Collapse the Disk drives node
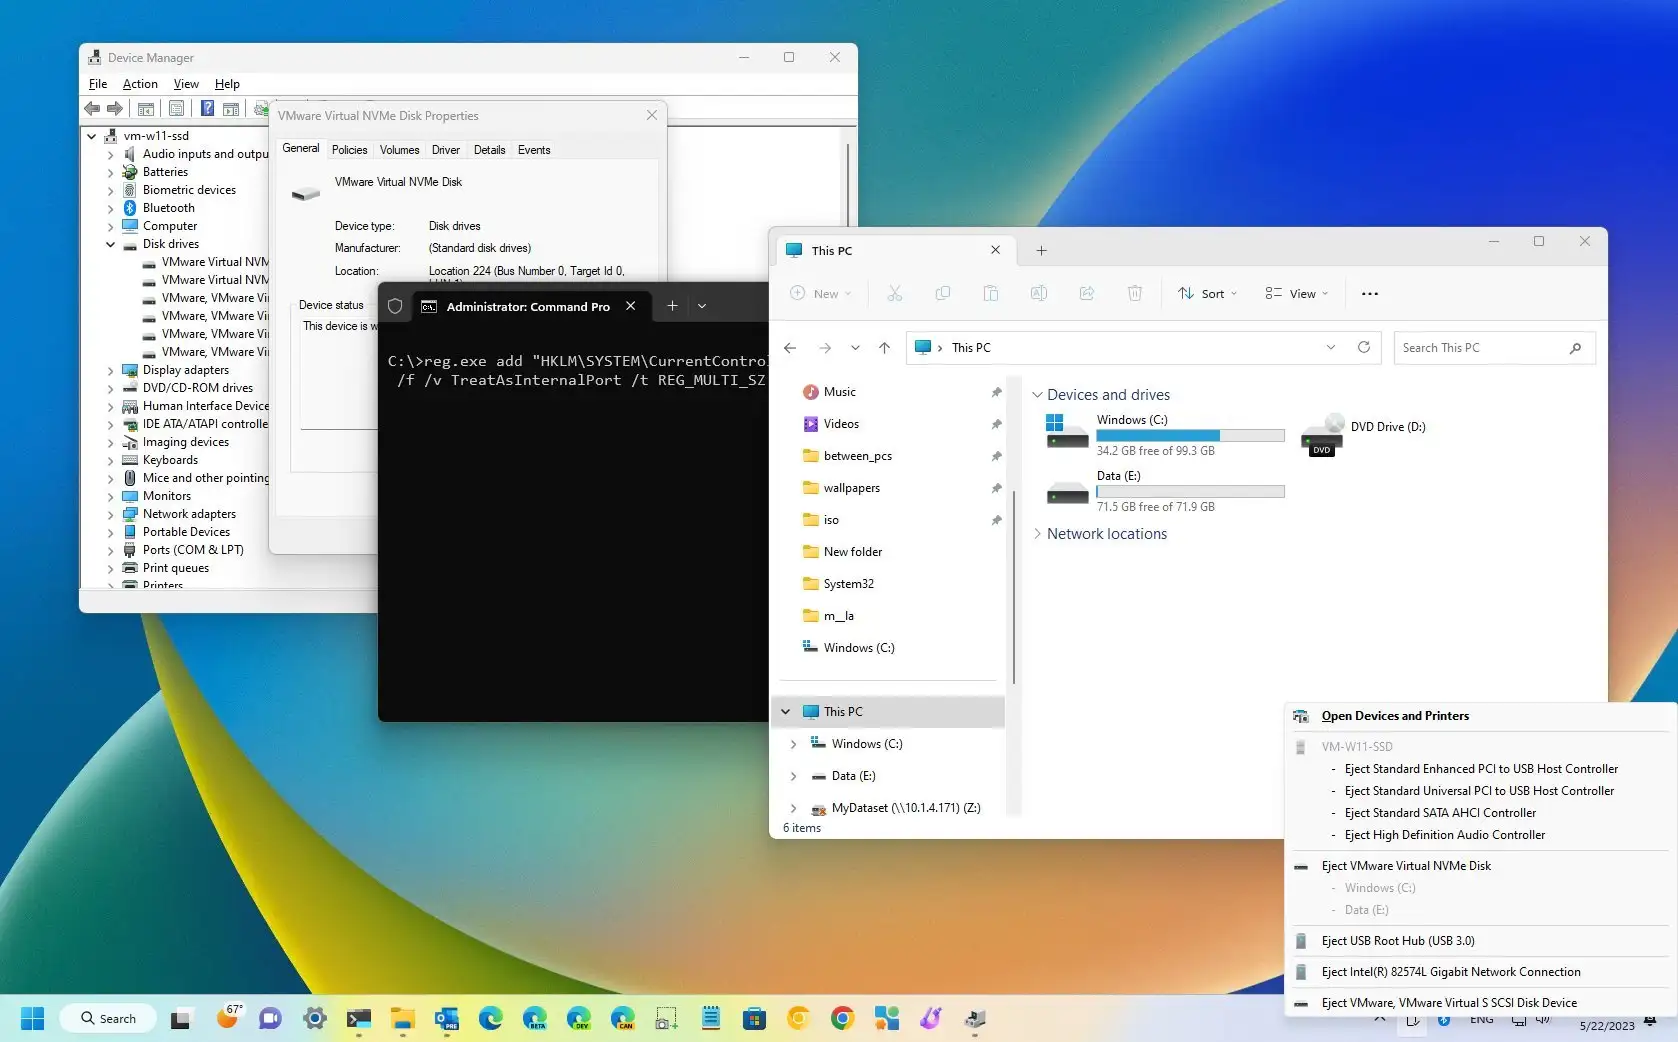Image resolution: width=1678 pixels, height=1042 pixels. pos(111,244)
